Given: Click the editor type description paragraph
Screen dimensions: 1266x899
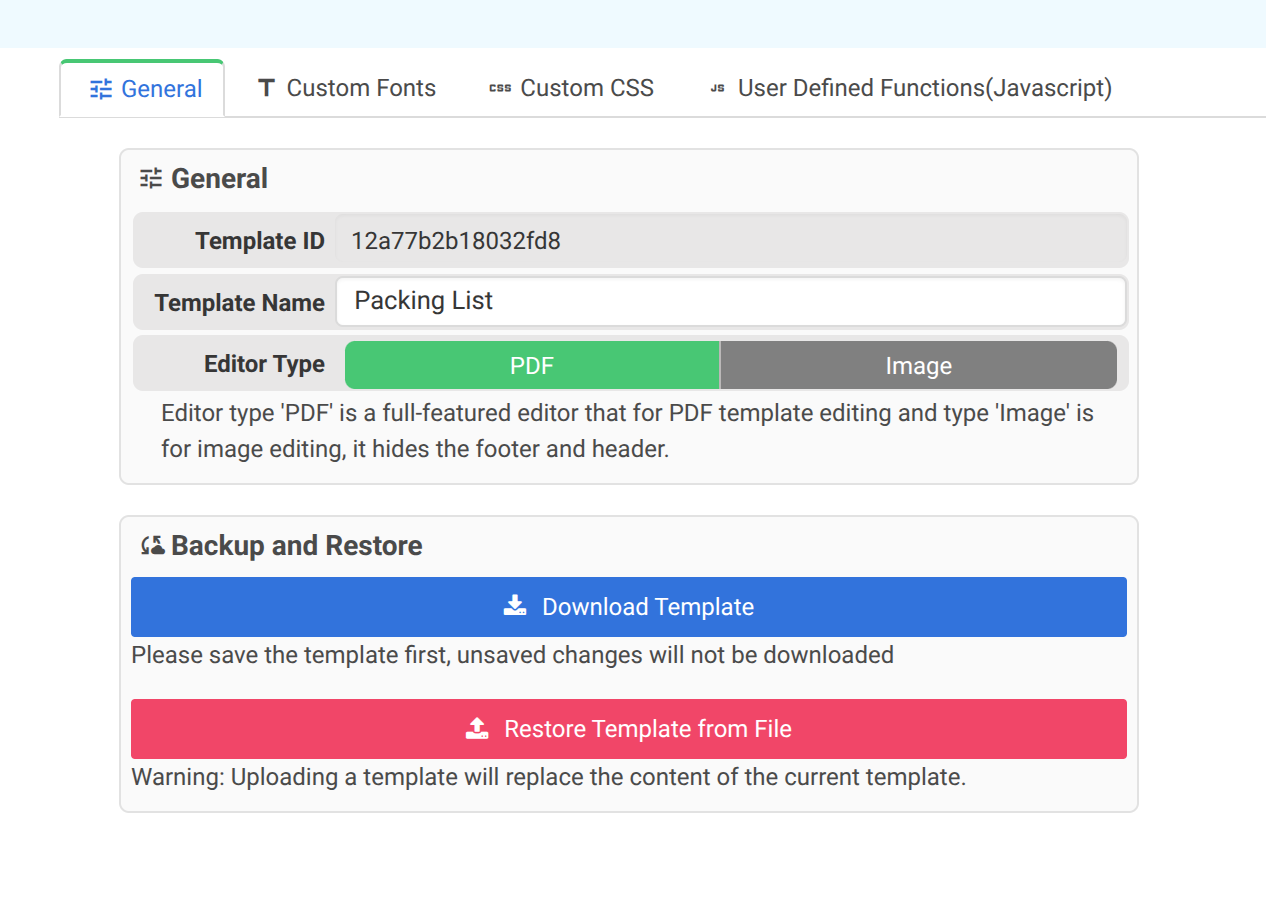Looking at the screenshot, I should point(628,431).
